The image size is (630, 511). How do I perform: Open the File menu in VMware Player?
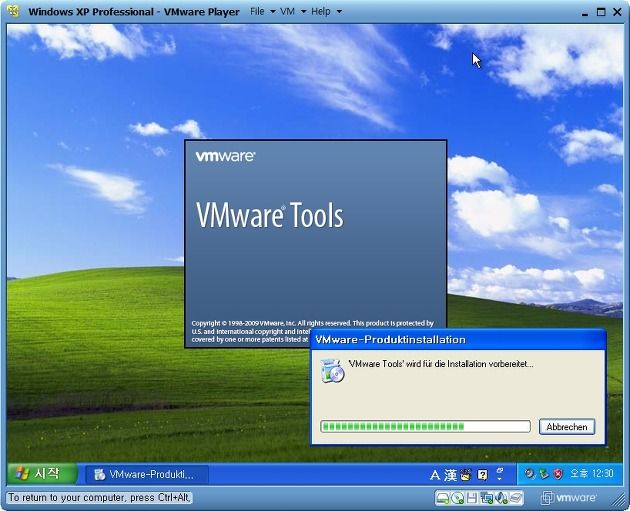[x=257, y=12]
